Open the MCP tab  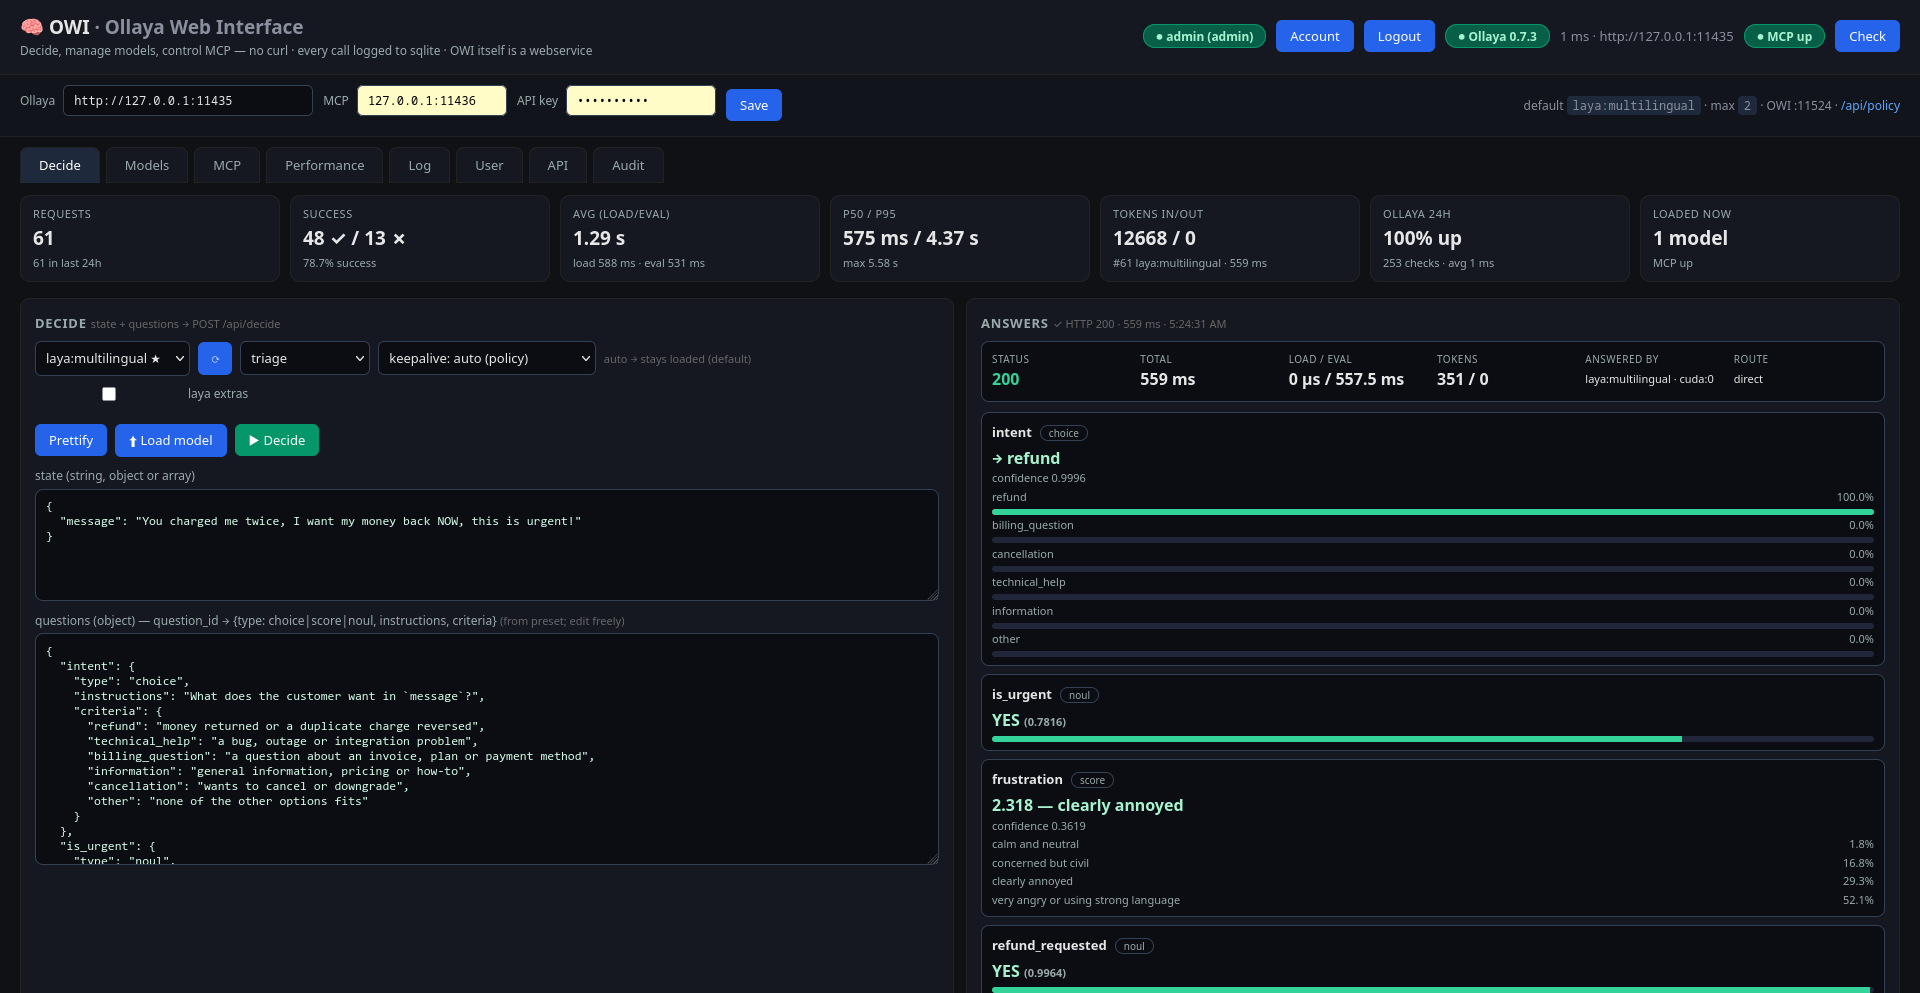coord(227,165)
